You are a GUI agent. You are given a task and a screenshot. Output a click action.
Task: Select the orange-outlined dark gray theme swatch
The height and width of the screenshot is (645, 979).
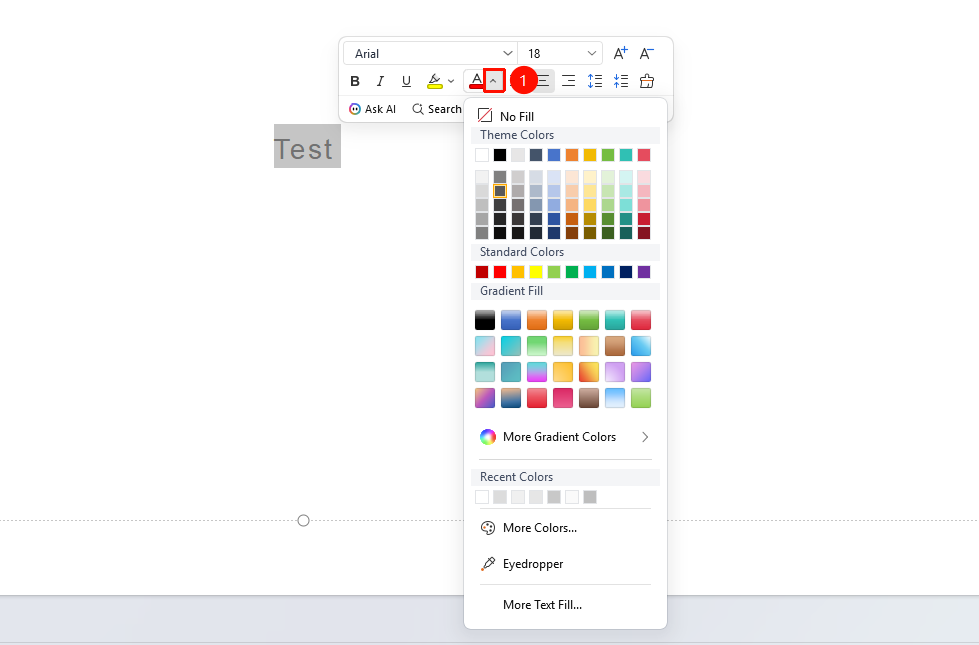[499, 191]
